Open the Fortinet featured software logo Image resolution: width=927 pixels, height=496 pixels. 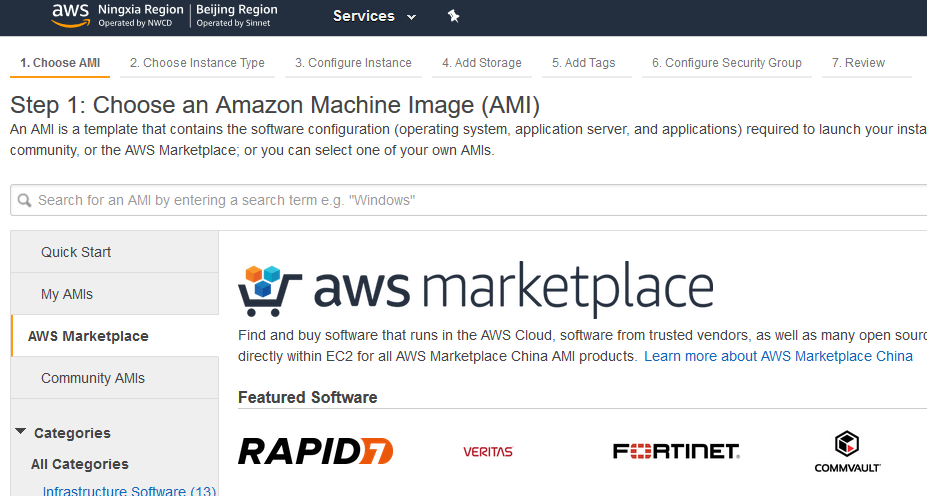tap(676, 452)
